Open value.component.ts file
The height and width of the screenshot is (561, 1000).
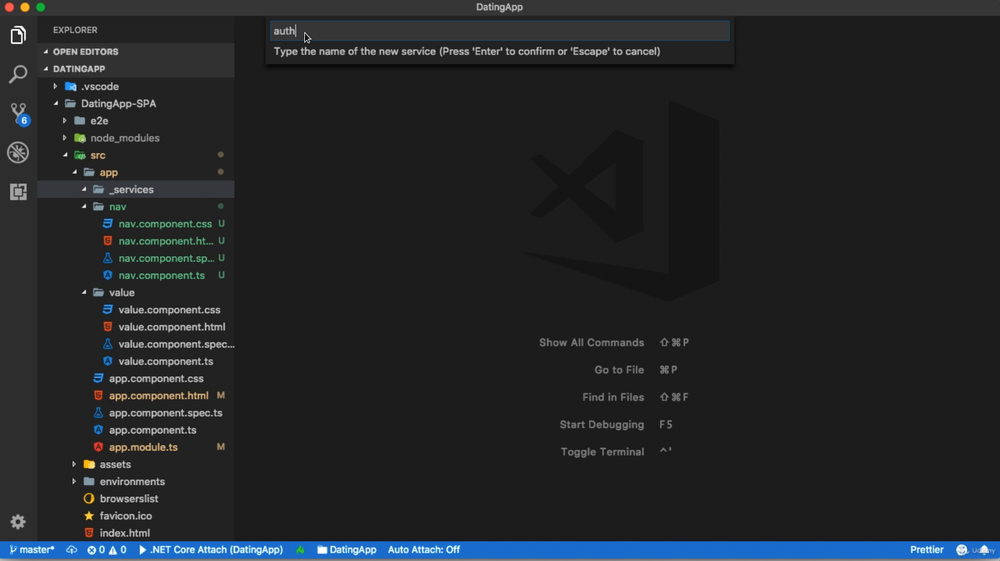pos(136,361)
